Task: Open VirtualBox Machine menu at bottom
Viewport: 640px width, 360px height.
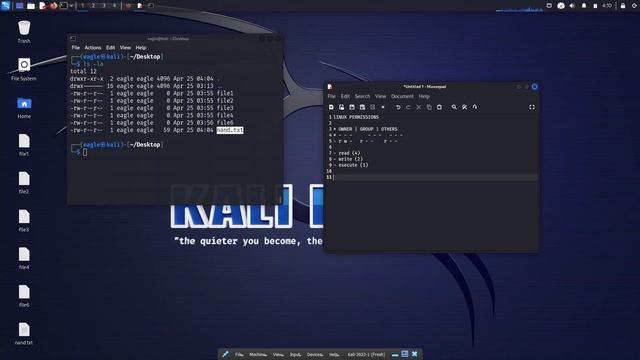Action: (258, 354)
